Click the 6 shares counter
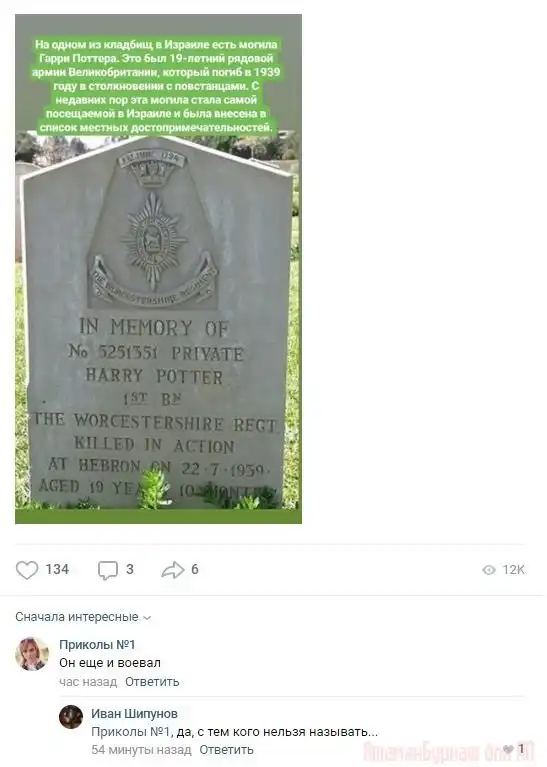 195,569
